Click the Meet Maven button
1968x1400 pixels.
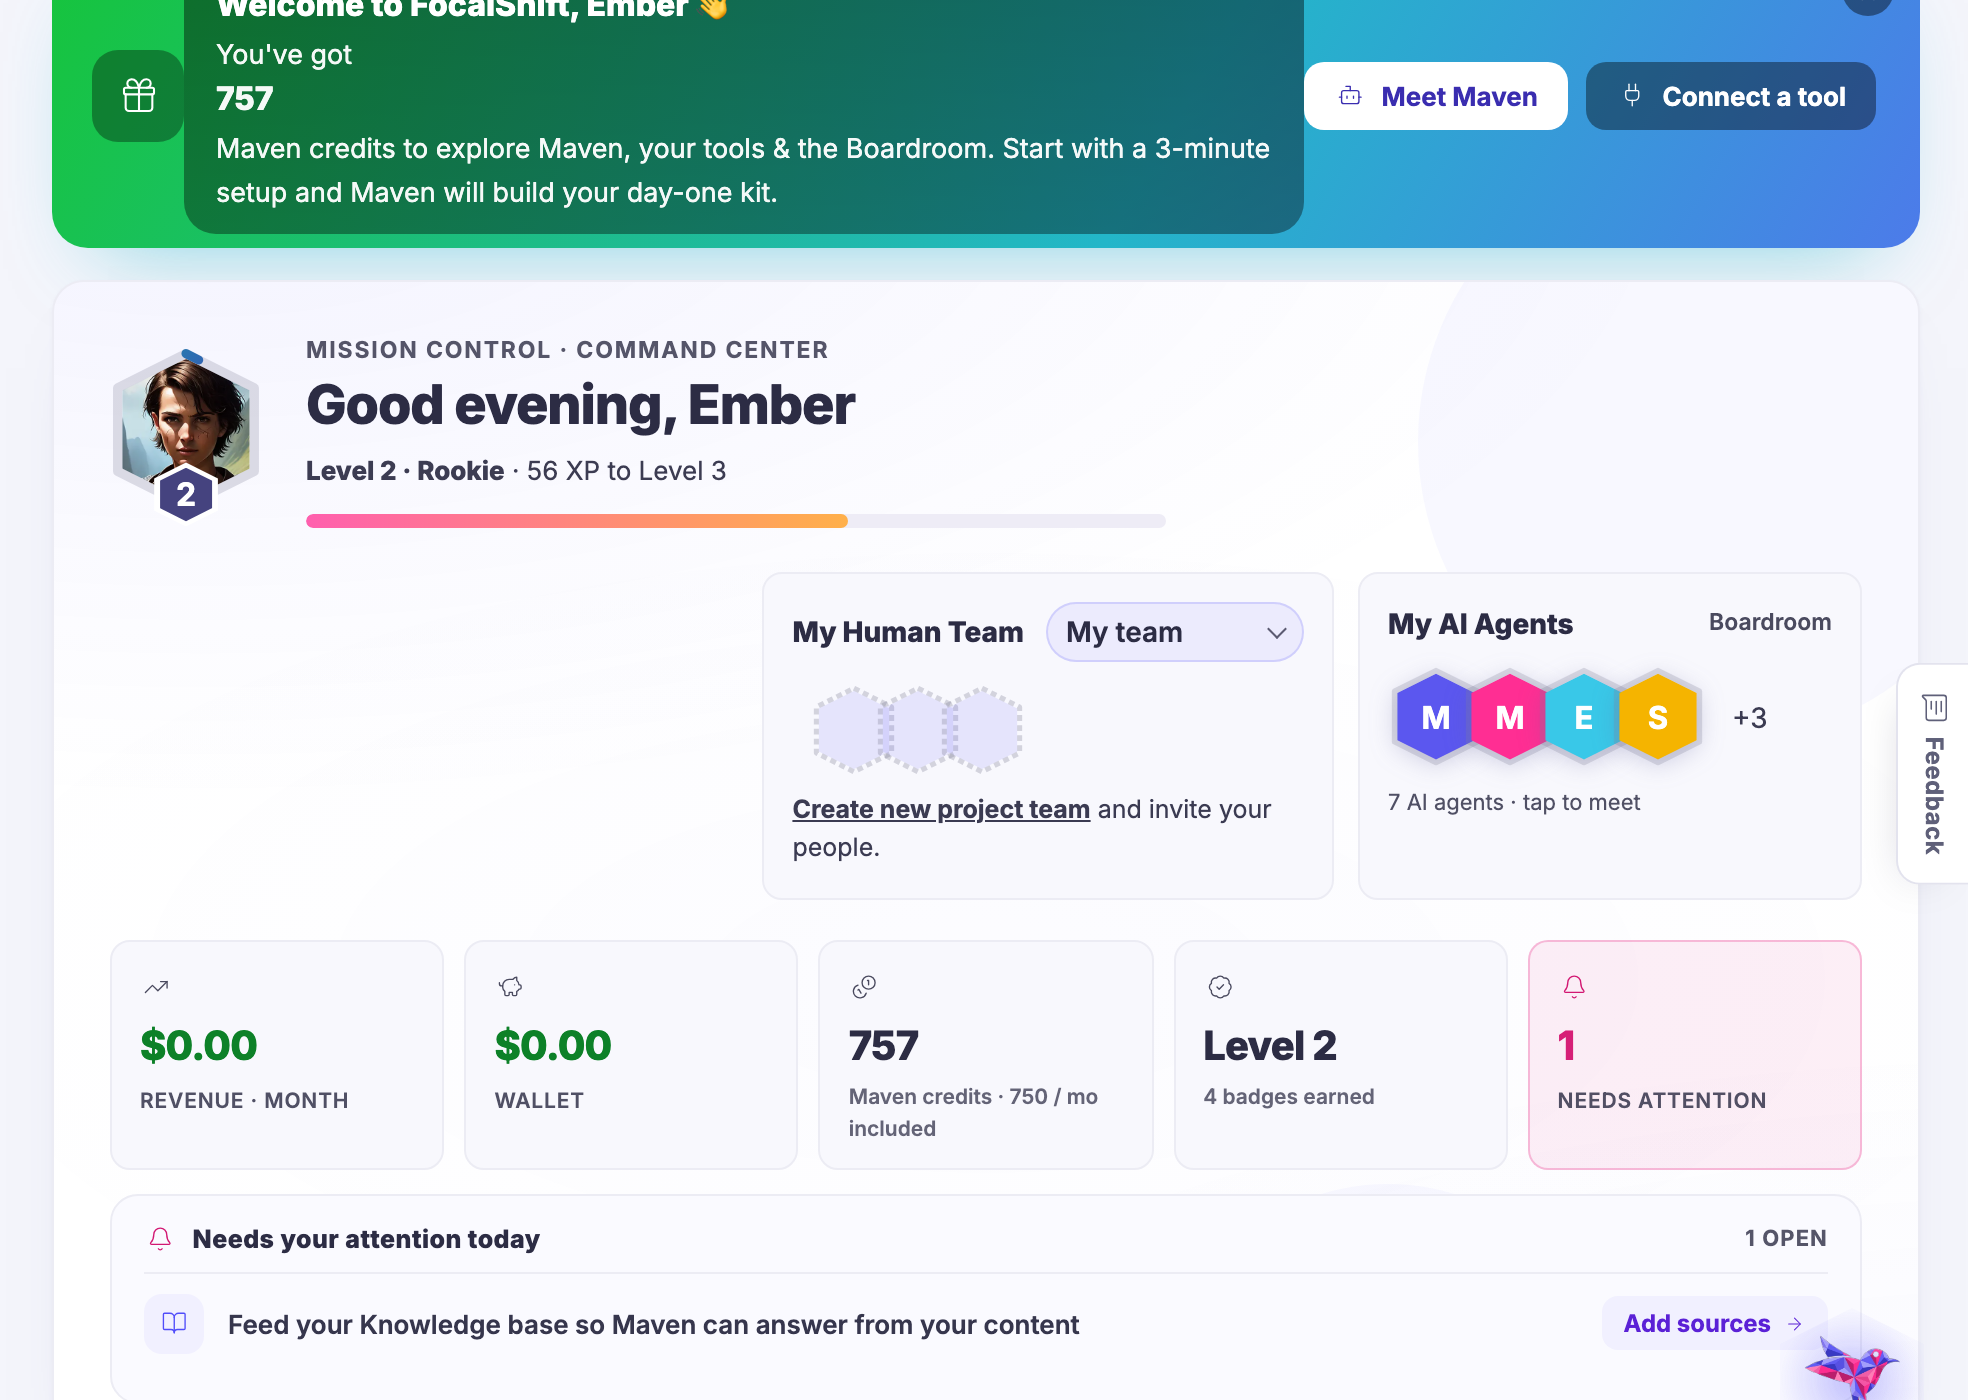(1435, 96)
